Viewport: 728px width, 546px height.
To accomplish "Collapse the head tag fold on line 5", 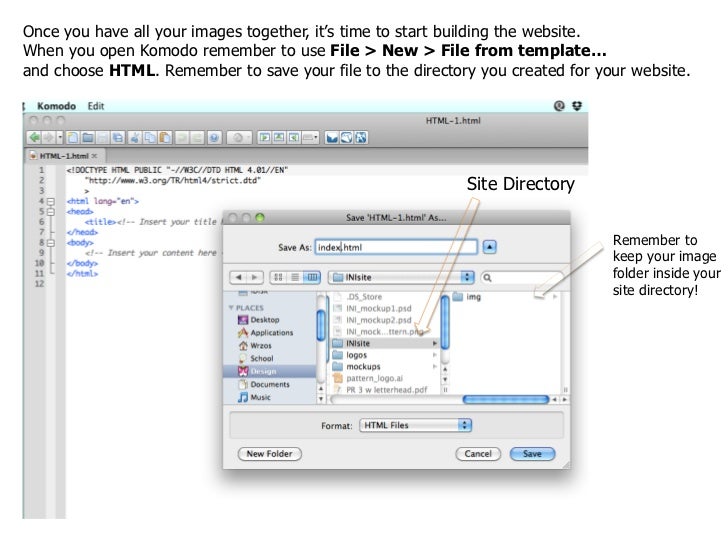I will [x=51, y=212].
